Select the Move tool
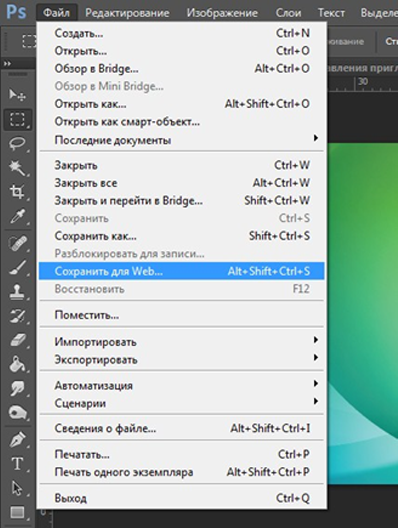The image size is (398, 528). pyautogui.click(x=17, y=95)
